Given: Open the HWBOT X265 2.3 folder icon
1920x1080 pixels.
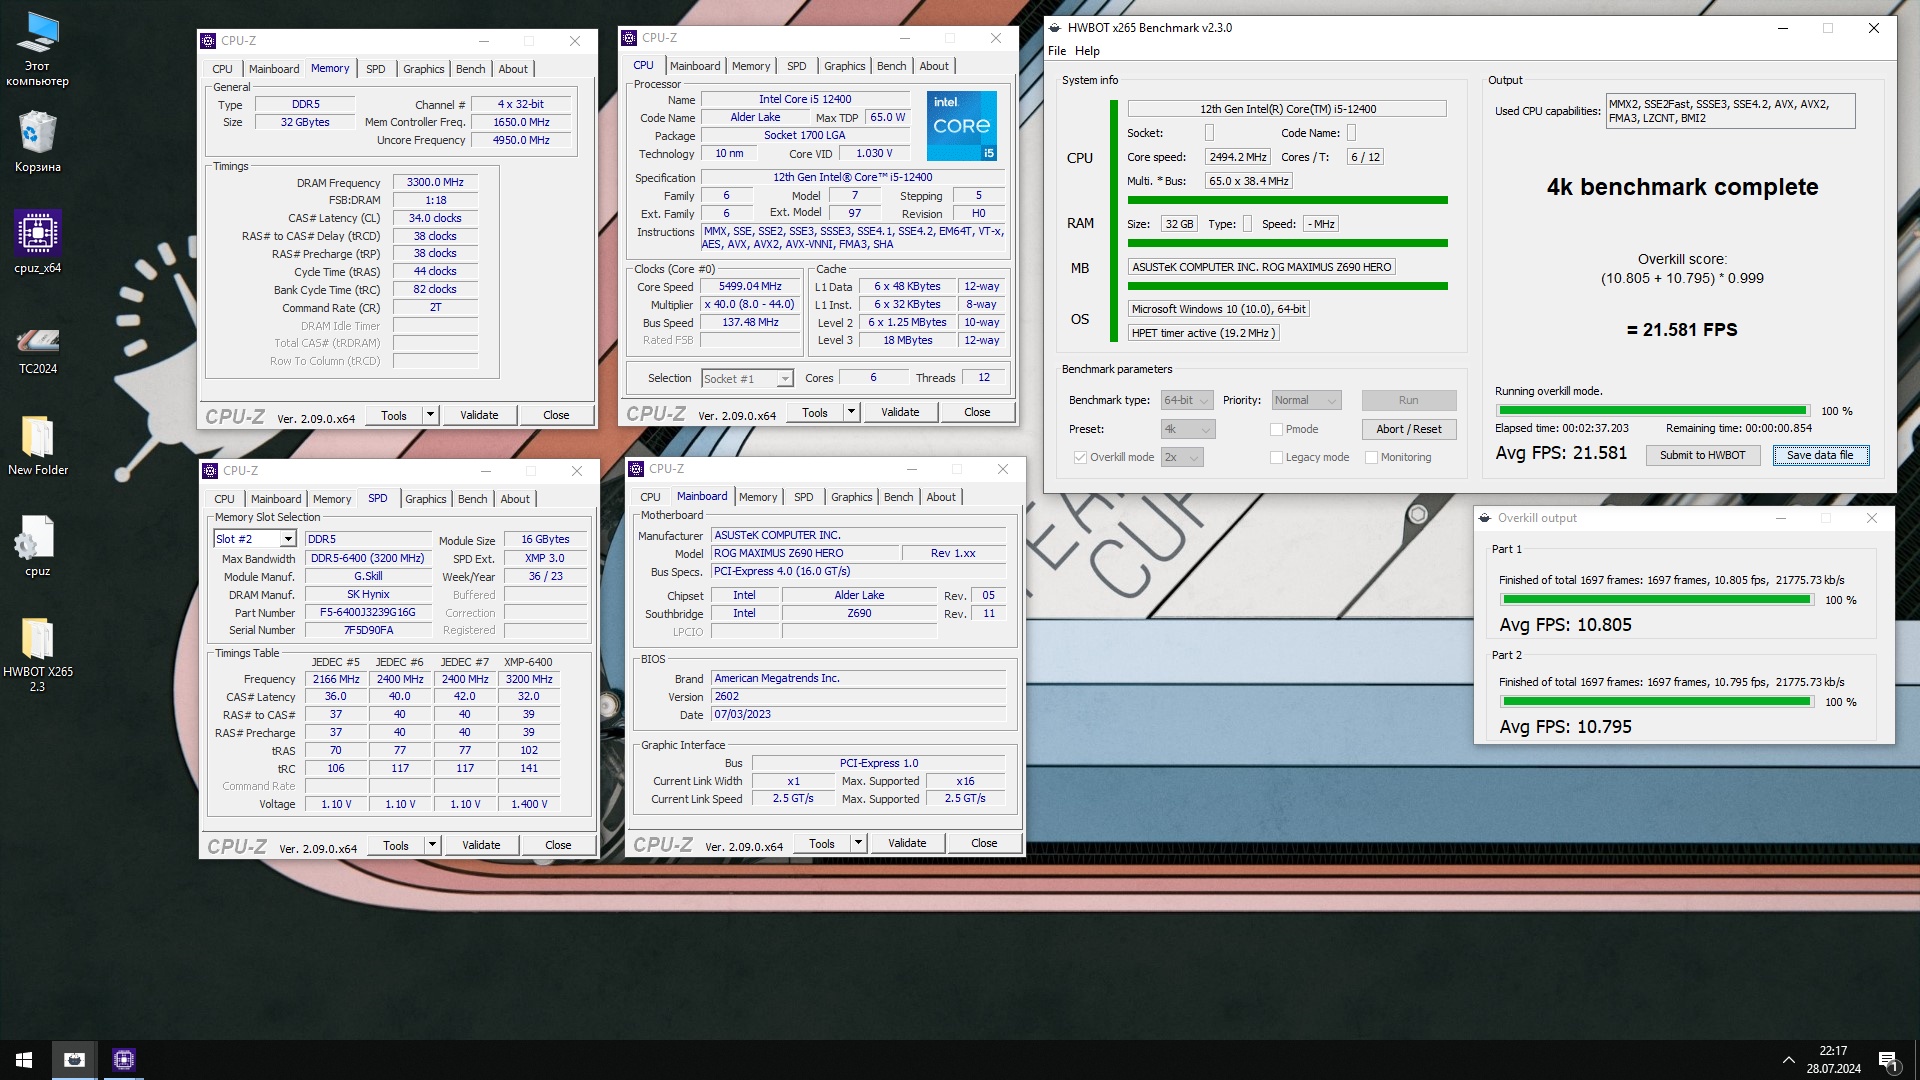Looking at the screenshot, I should (x=37, y=654).
